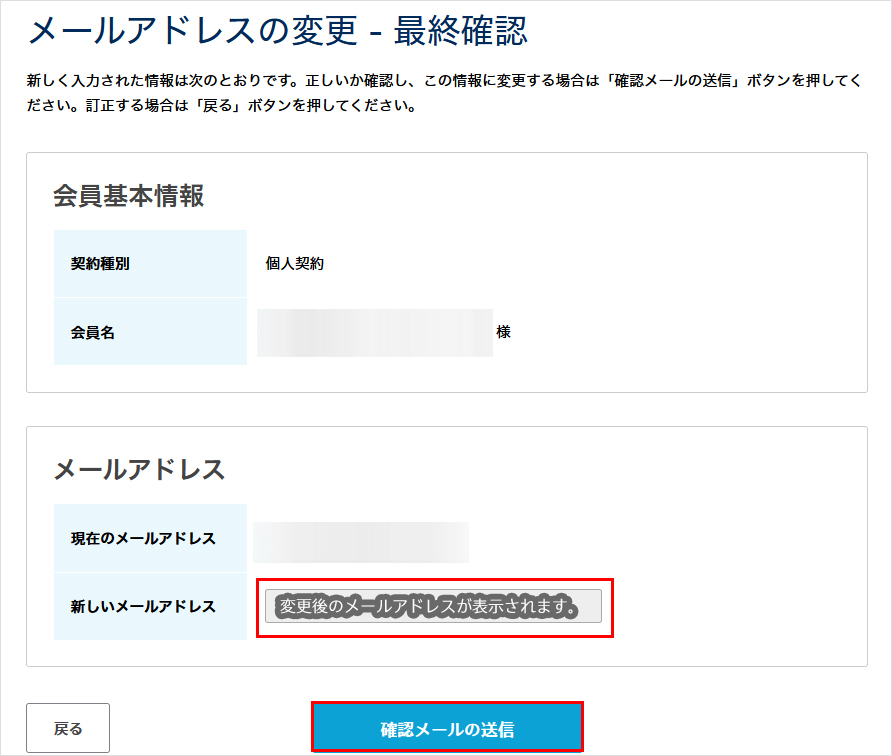The height and width of the screenshot is (756, 892).
Task: Click the 現在のメールアドレス row label
Action: click(x=143, y=538)
